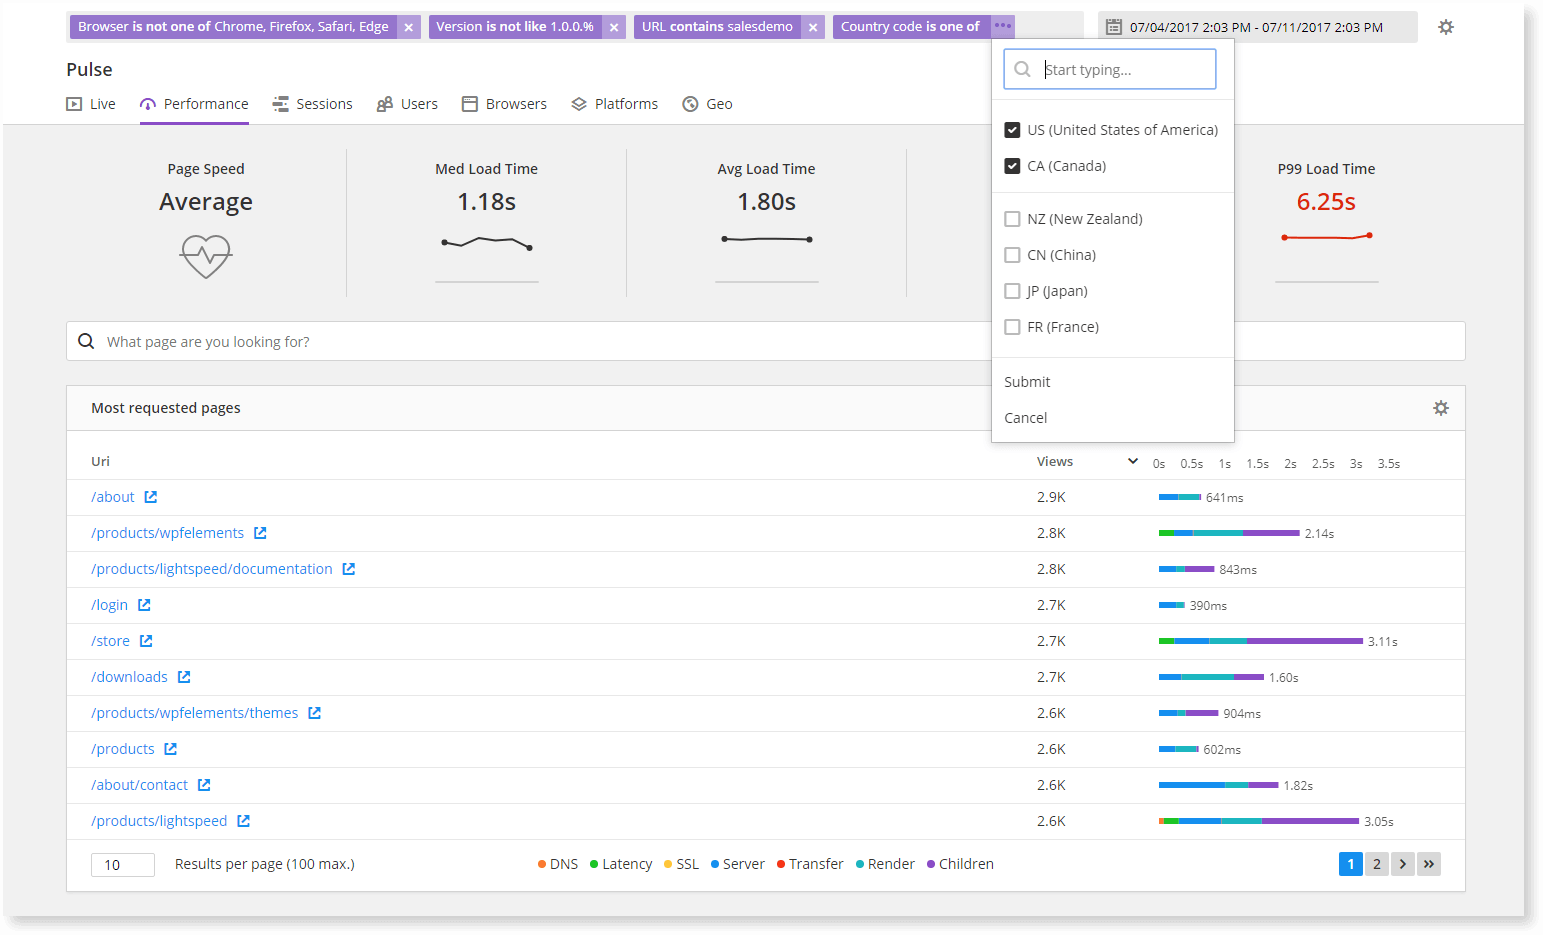
Task: Check the NZ (New Zealand) option
Action: [1012, 219]
